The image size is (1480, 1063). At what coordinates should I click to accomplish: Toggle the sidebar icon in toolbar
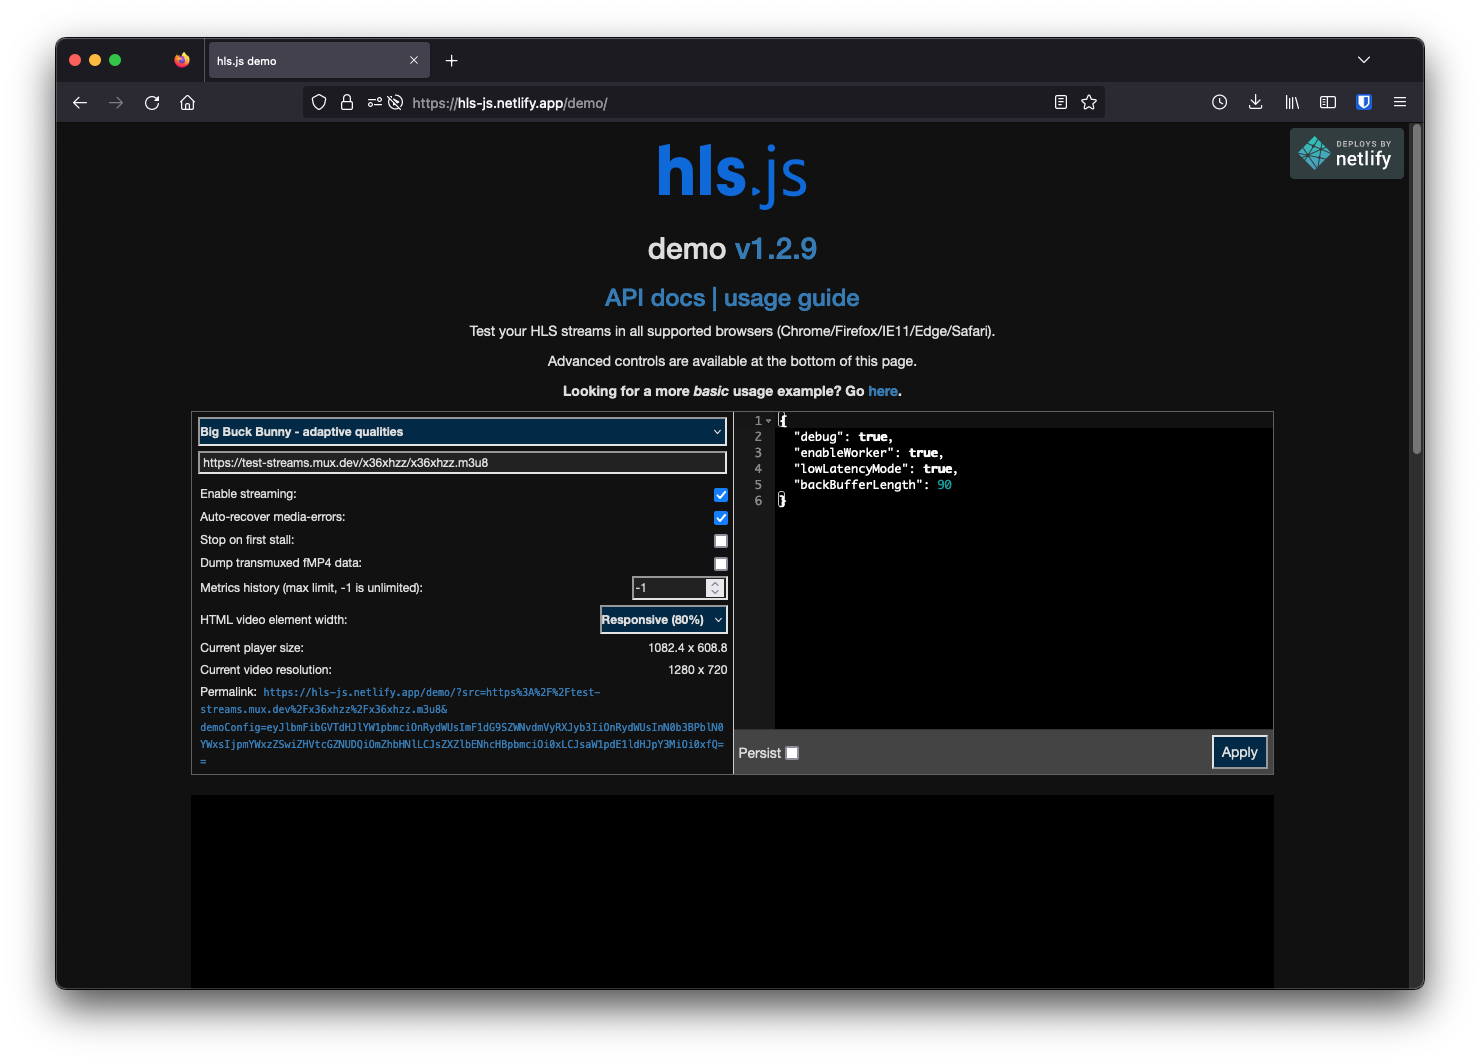pos(1328,102)
